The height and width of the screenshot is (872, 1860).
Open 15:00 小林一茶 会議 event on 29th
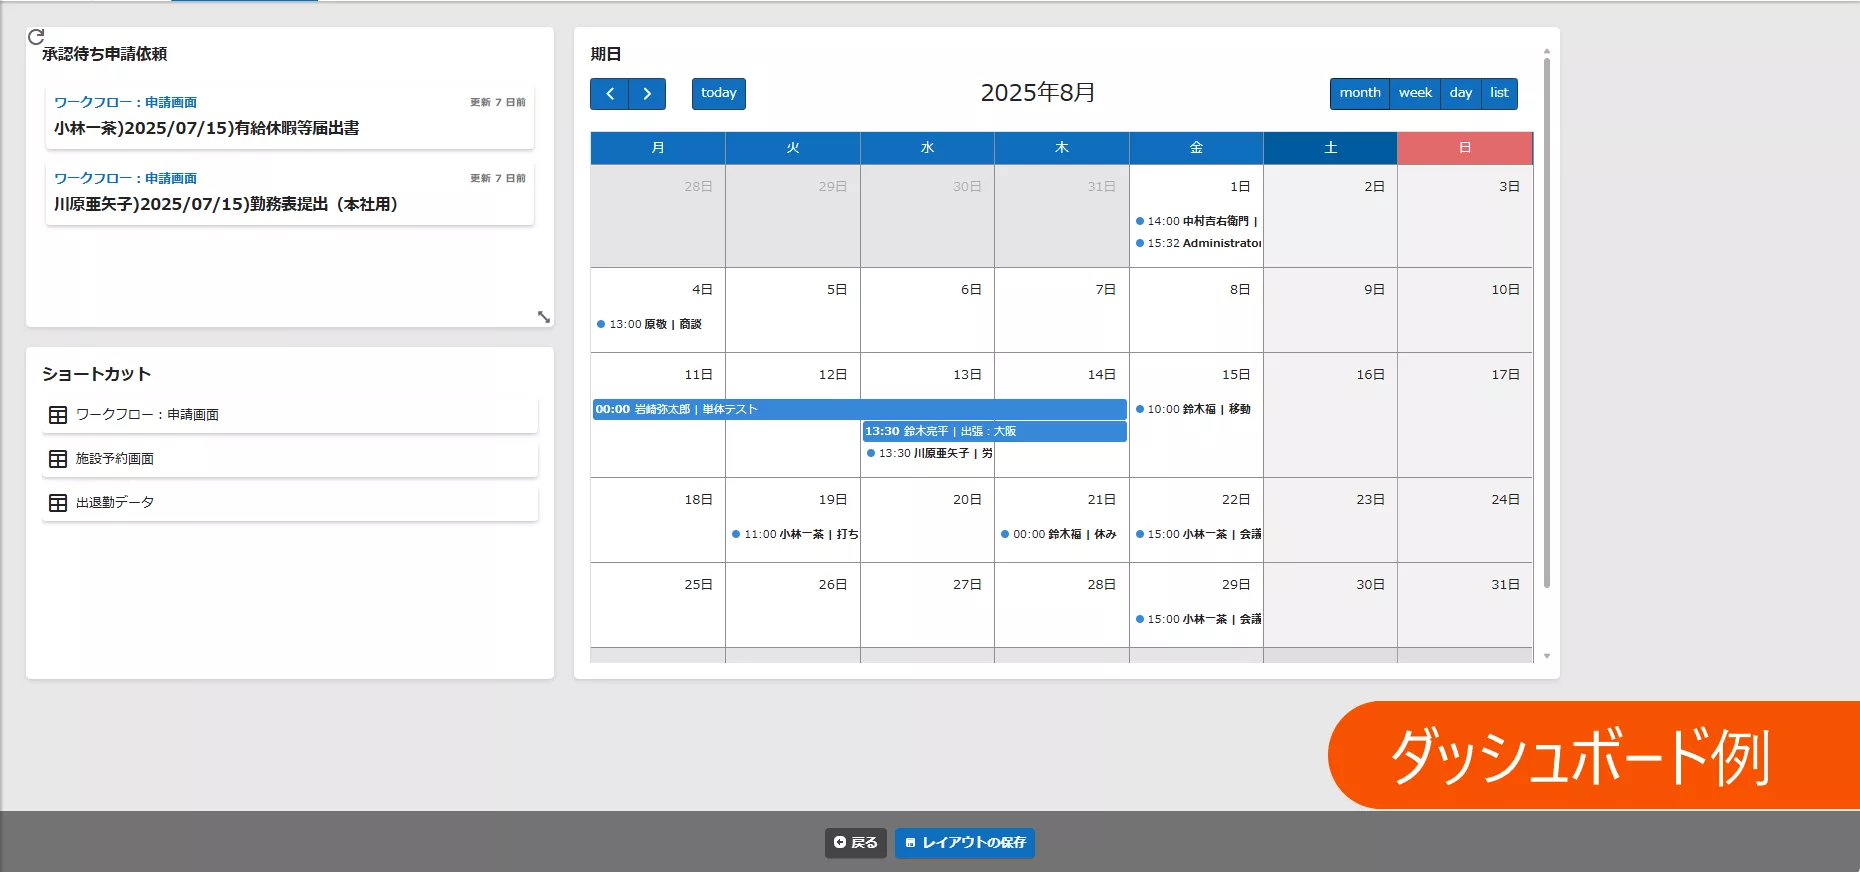point(1196,619)
